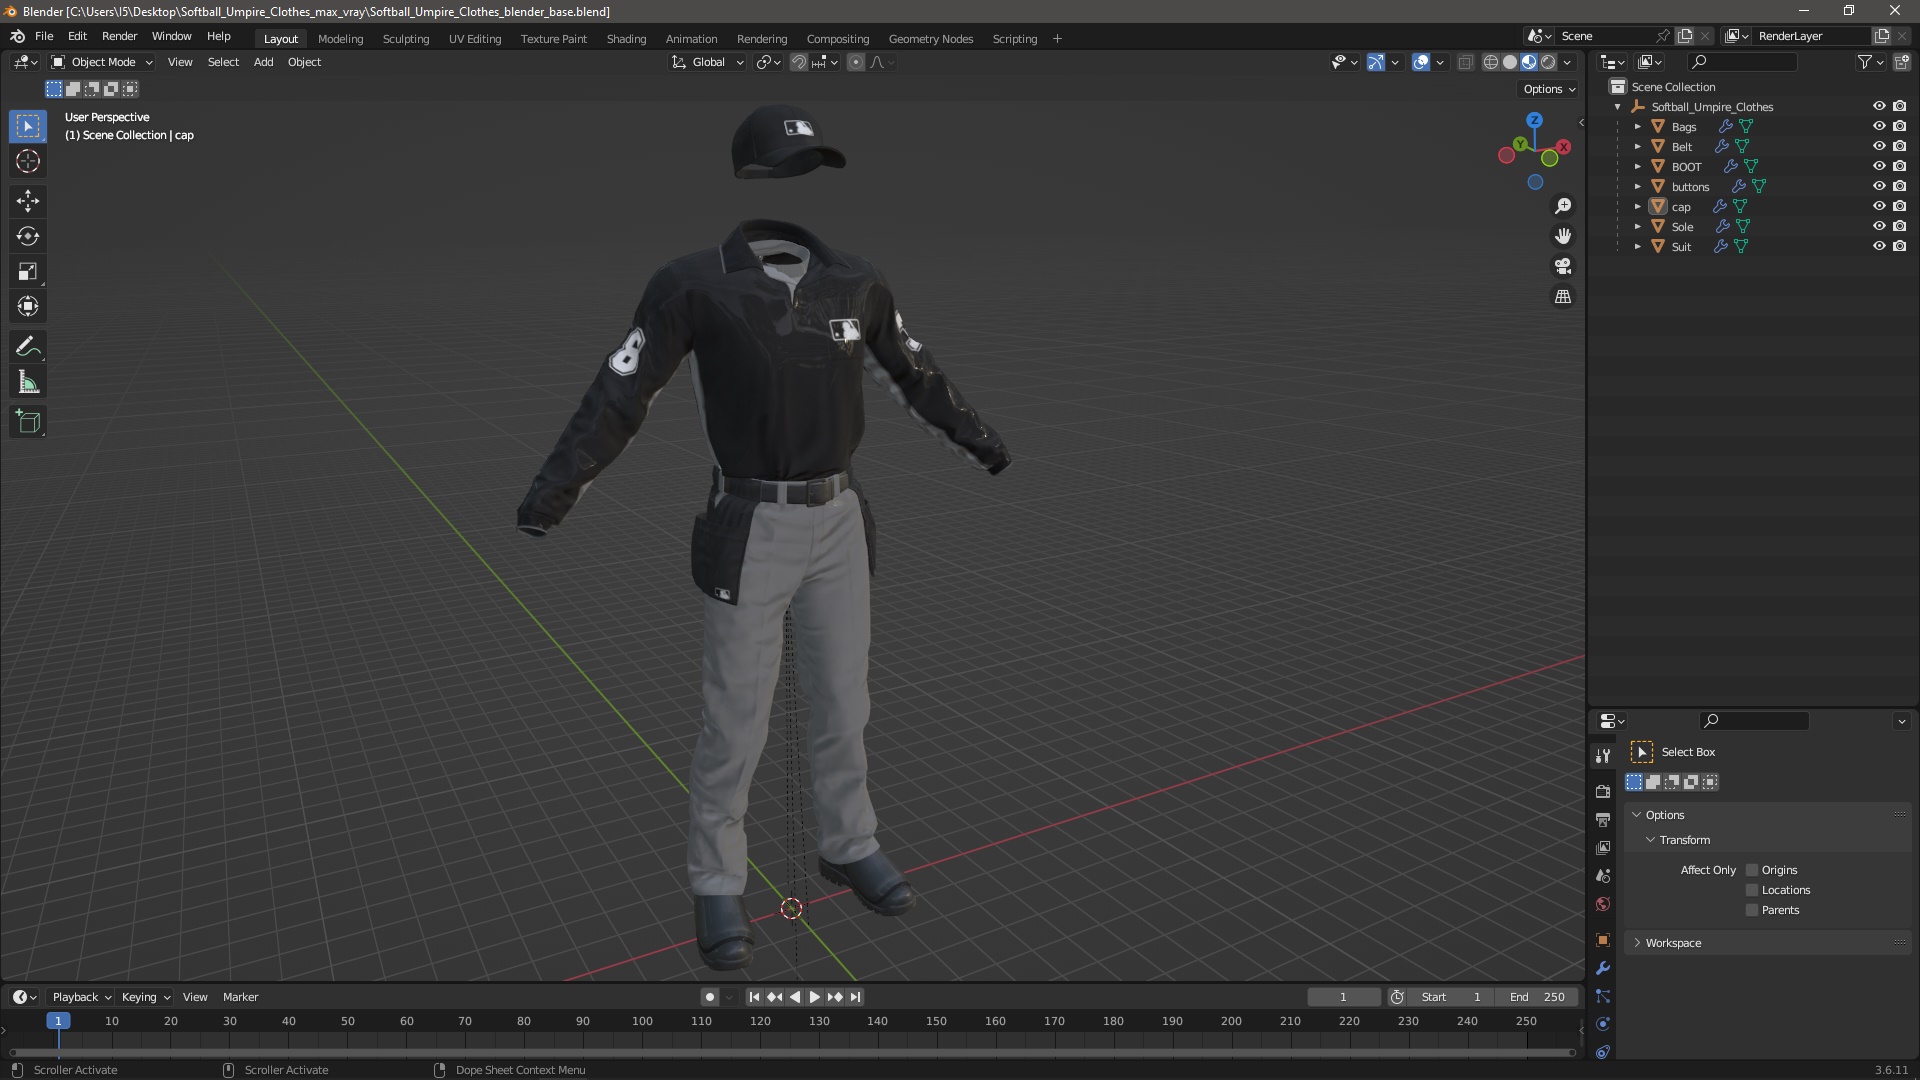This screenshot has height=1080, width=1920.
Task: Expand the Workspace panel
Action: pos(1673,943)
